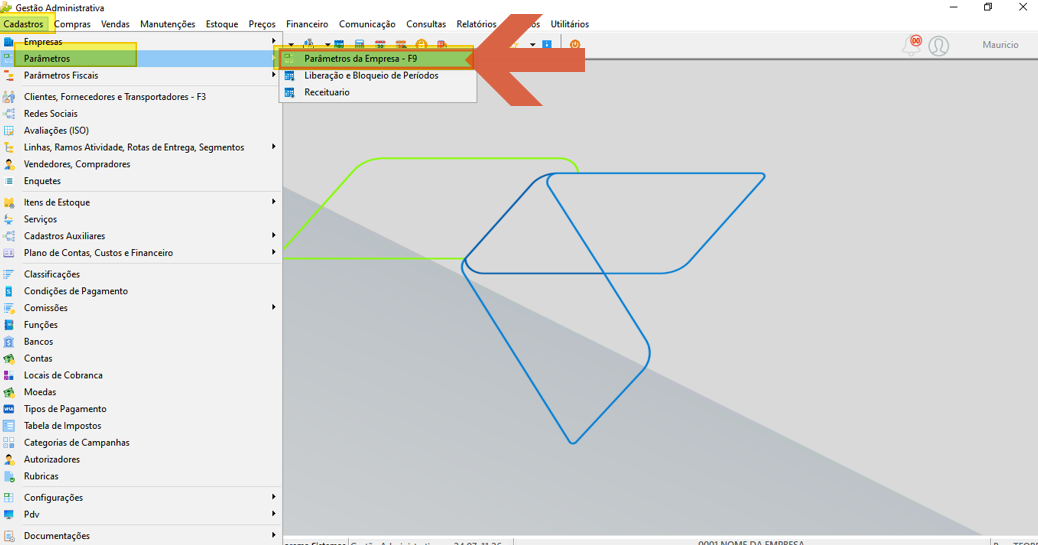The width and height of the screenshot is (1038, 545).
Task: Expand the Empresas submenu arrow
Action: tap(273, 41)
